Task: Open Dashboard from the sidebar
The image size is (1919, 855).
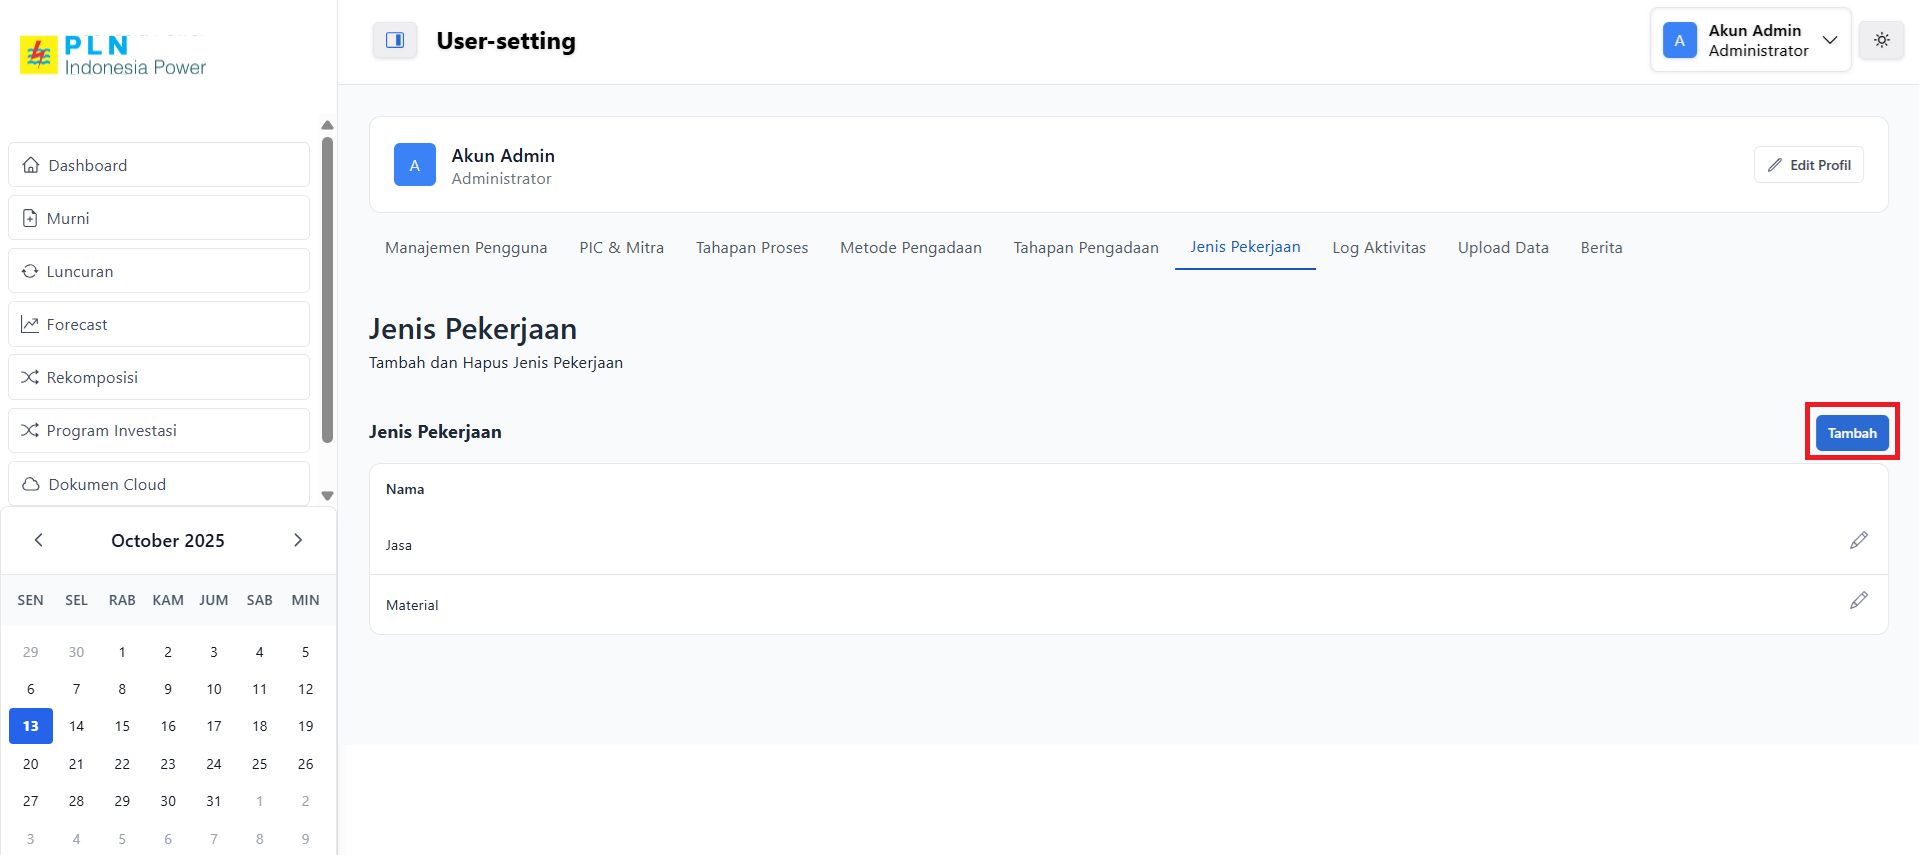Action: (159, 165)
